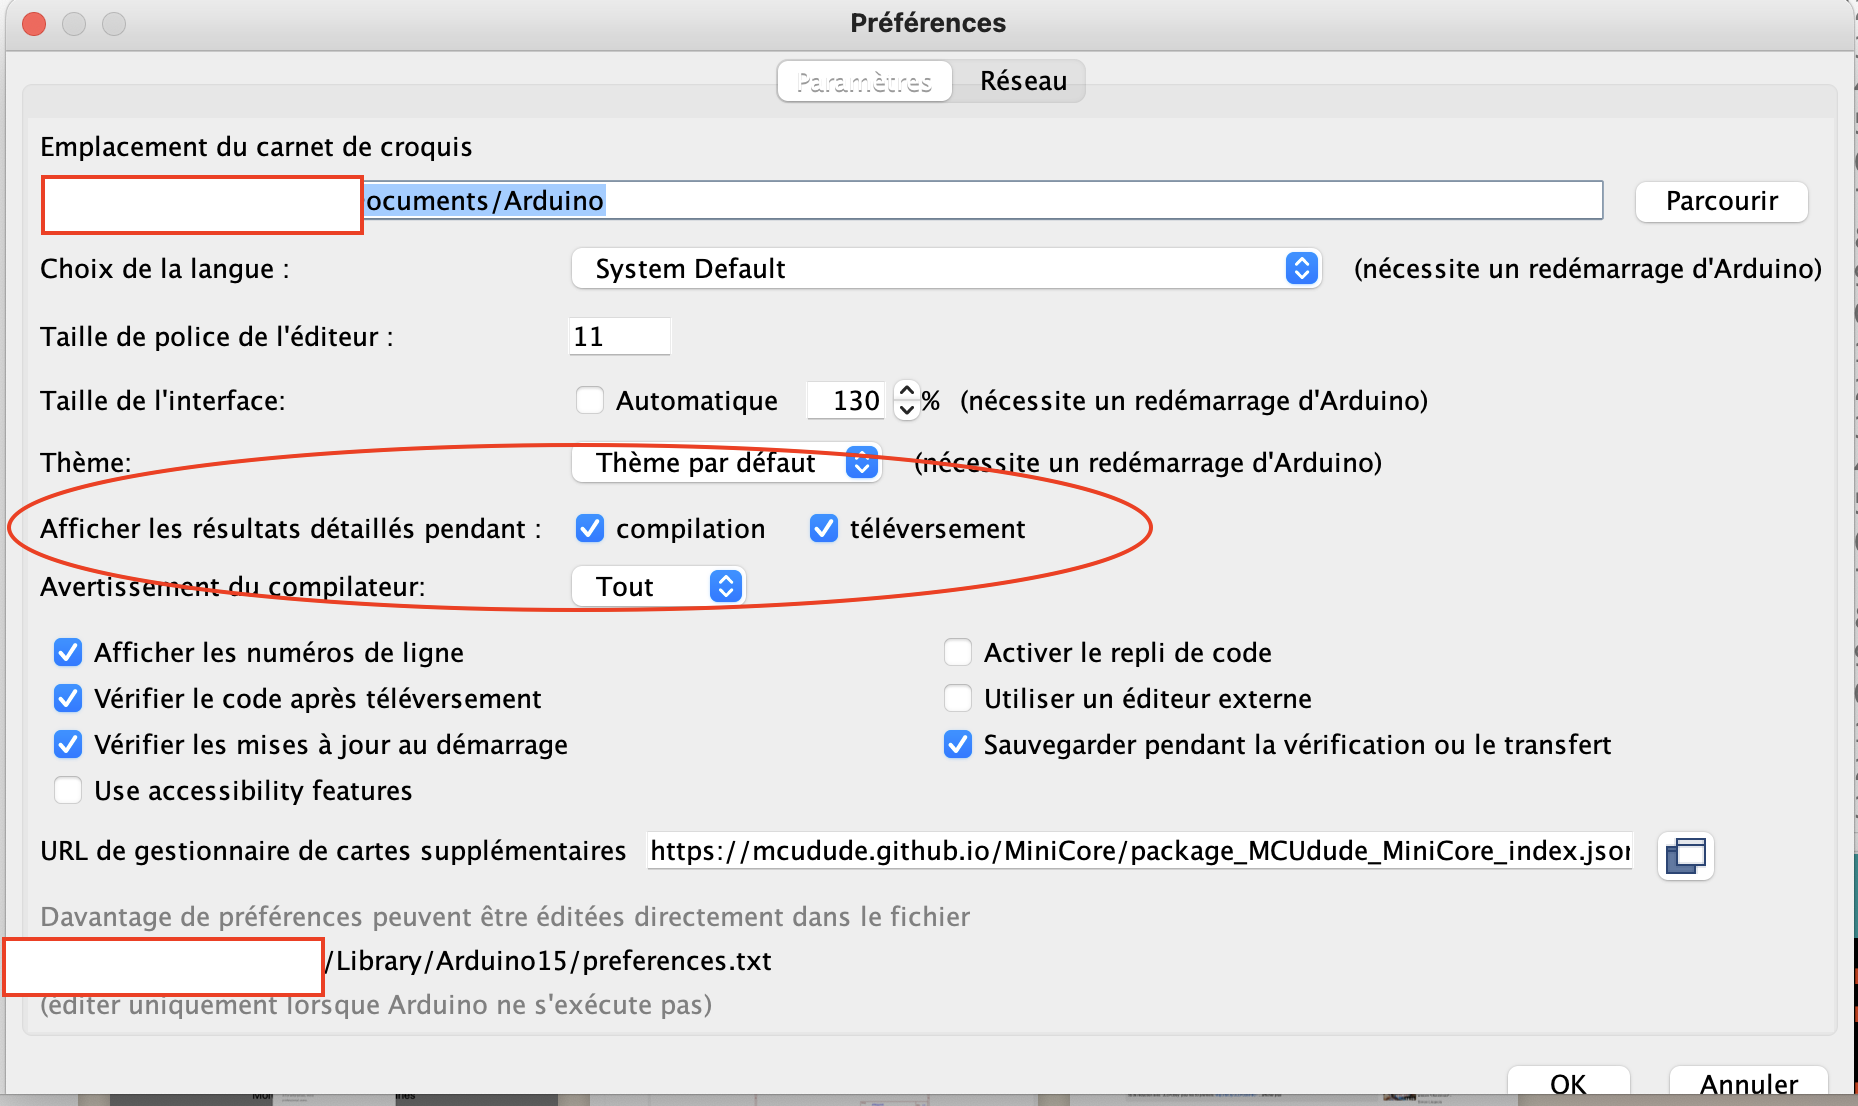
Task: Open the Thème par défaut dropdown
Action: 727,463
